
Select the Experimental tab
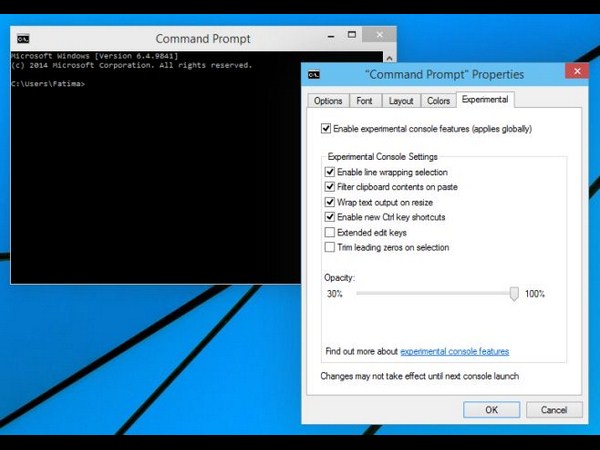click(x=484, y=100)
